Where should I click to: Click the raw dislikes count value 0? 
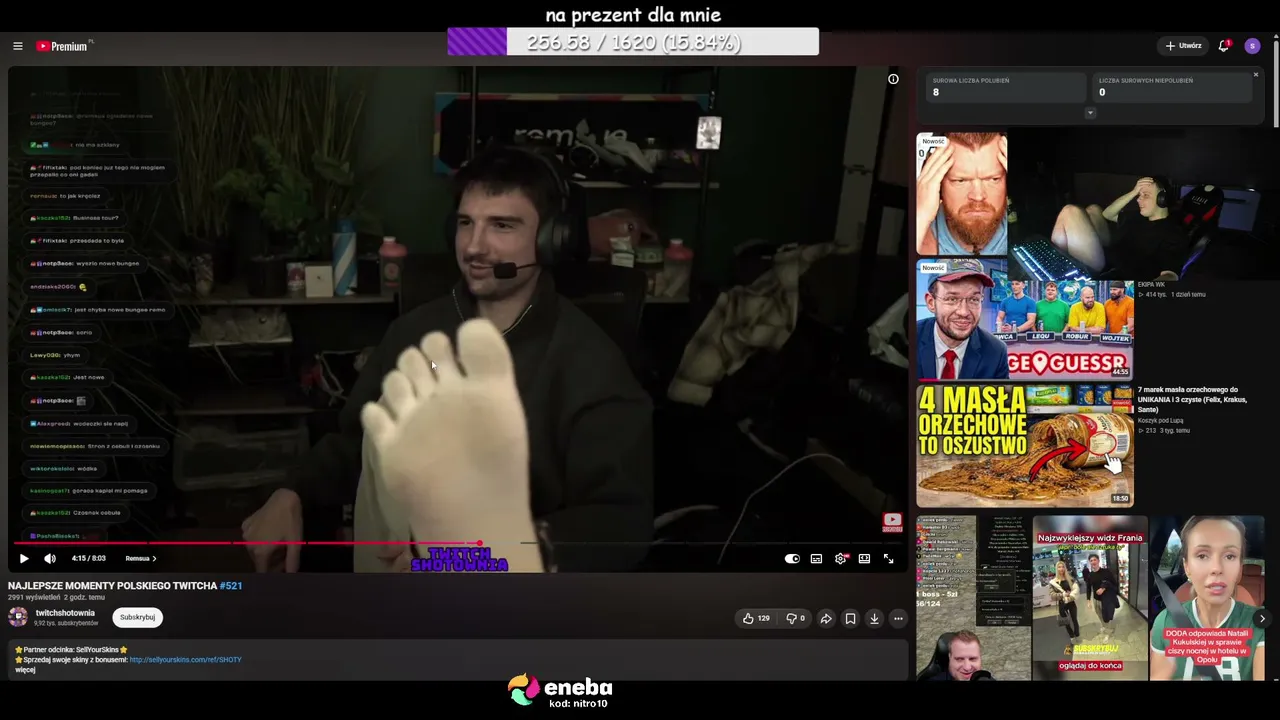click(1102, 92)
